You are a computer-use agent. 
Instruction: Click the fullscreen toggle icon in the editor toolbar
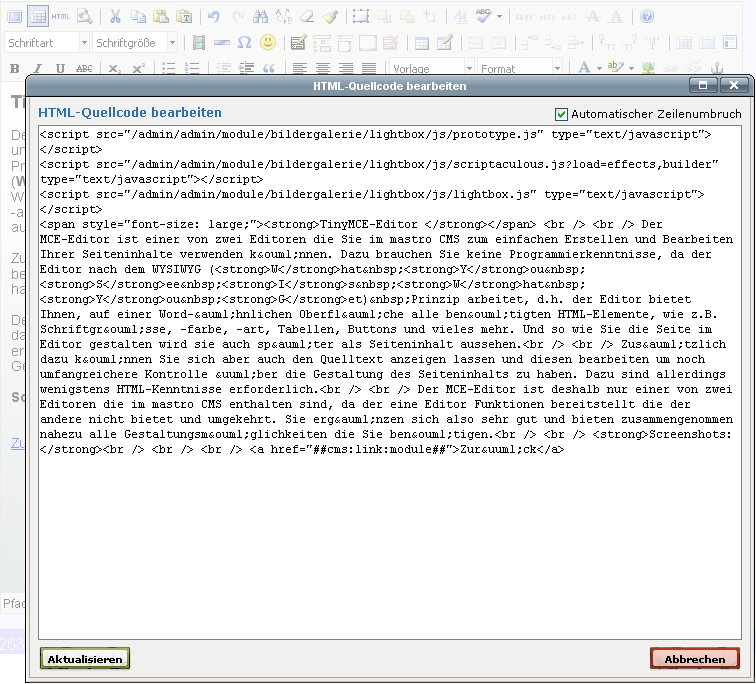click(x=14, y=17)
